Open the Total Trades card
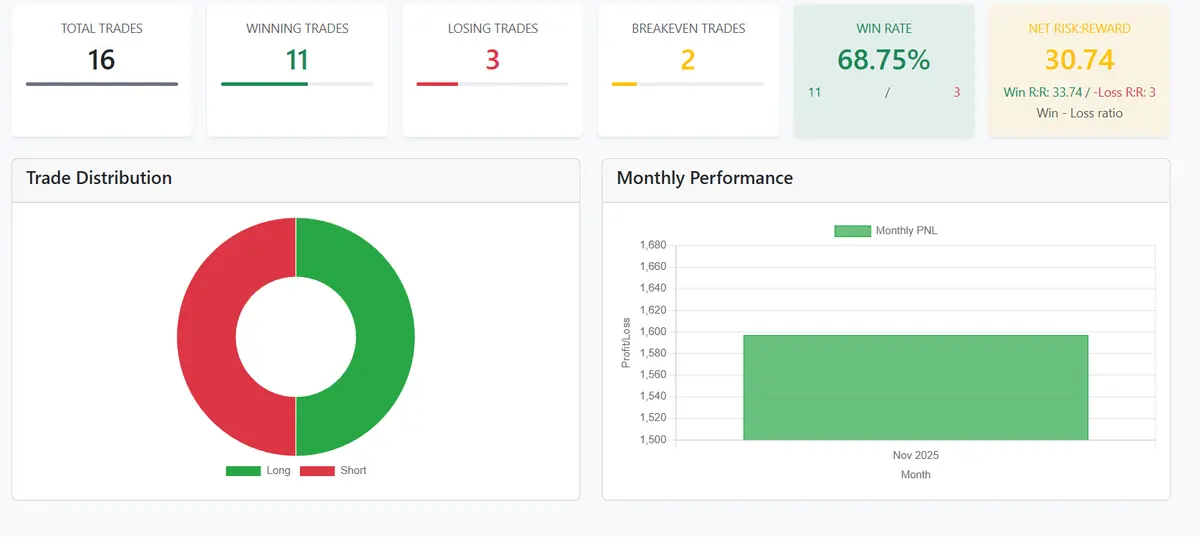 point(102,70)
